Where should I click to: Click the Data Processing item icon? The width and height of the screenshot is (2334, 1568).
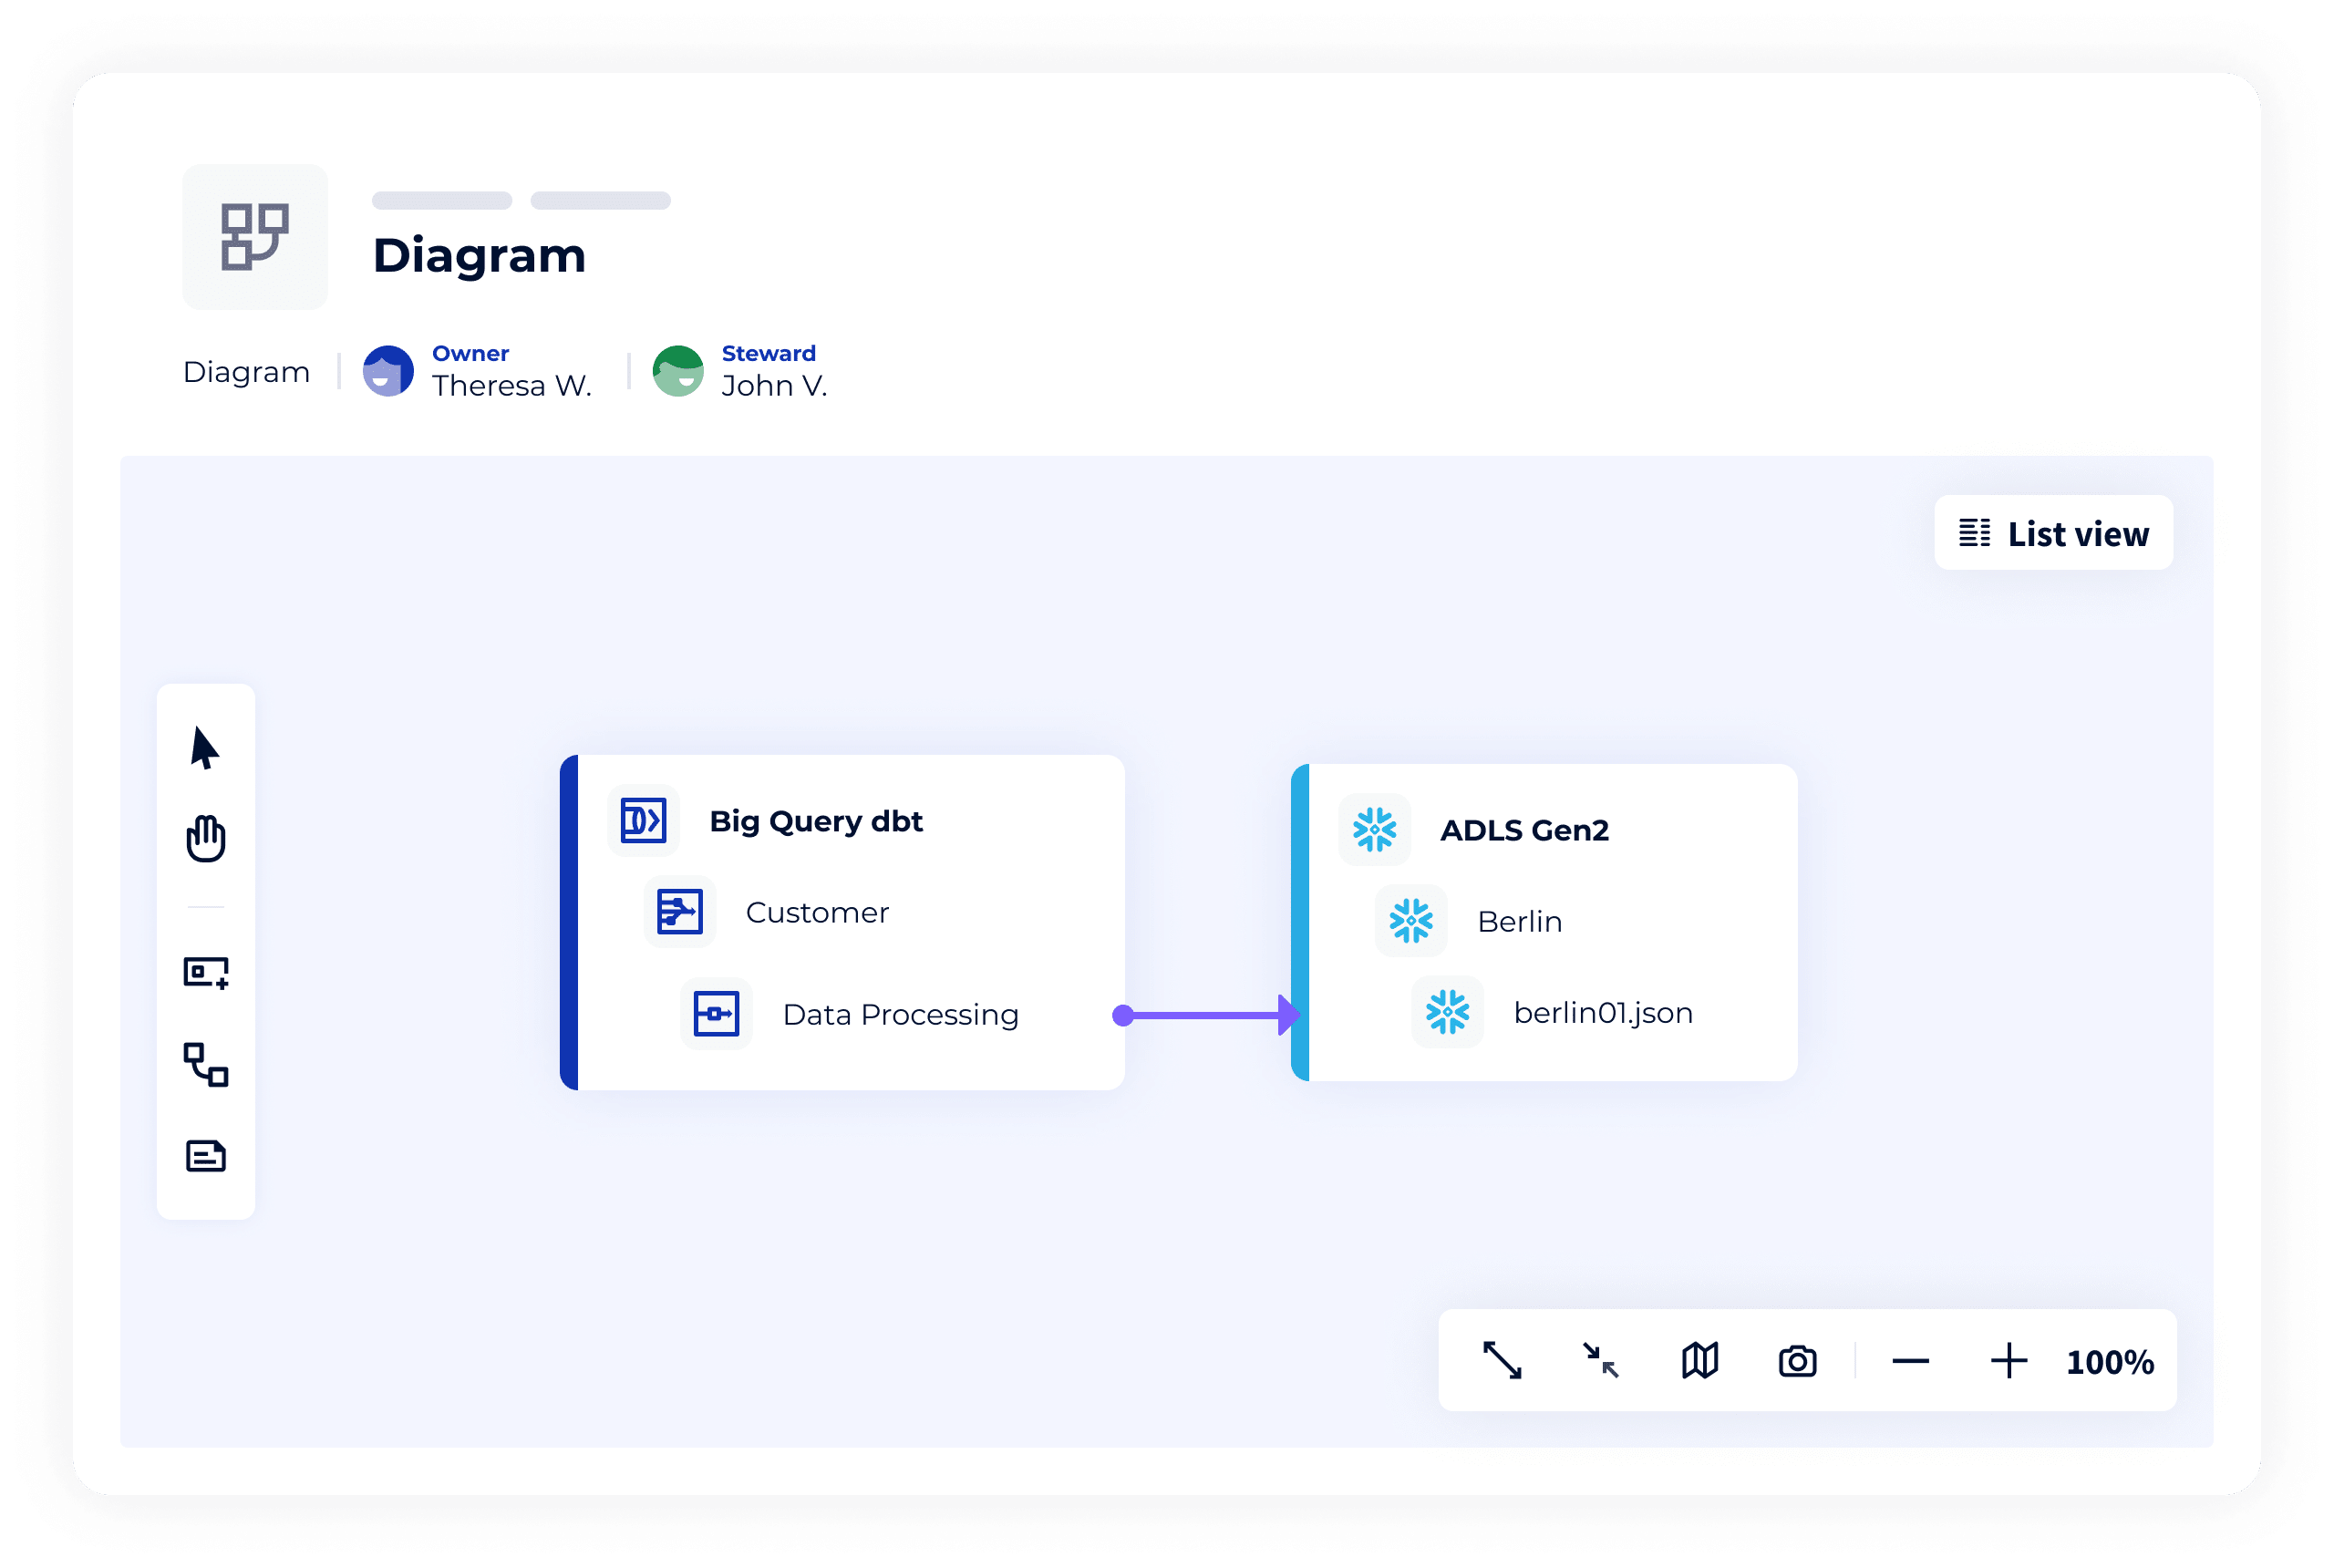(x=716, y=1014)
